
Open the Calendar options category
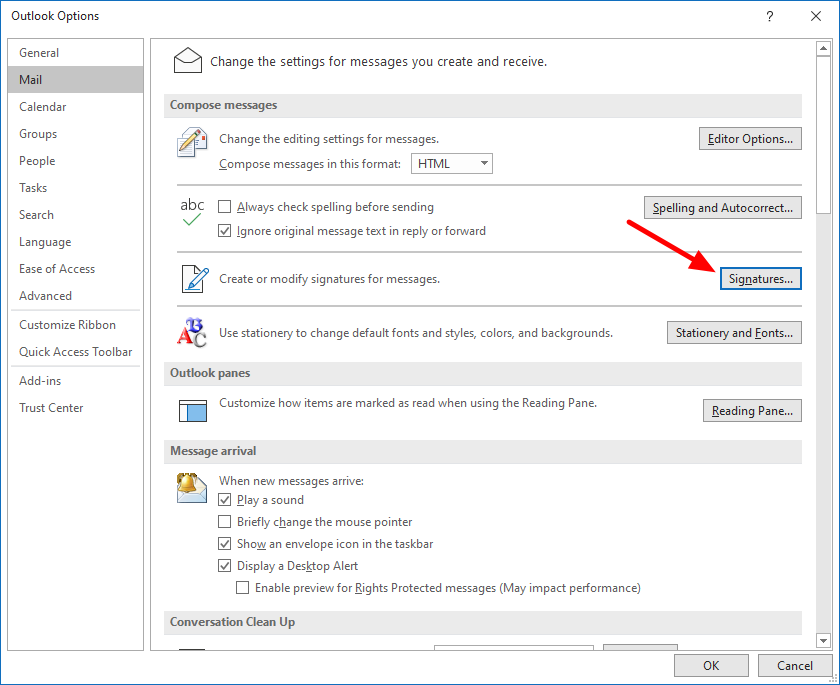point(76,107)
